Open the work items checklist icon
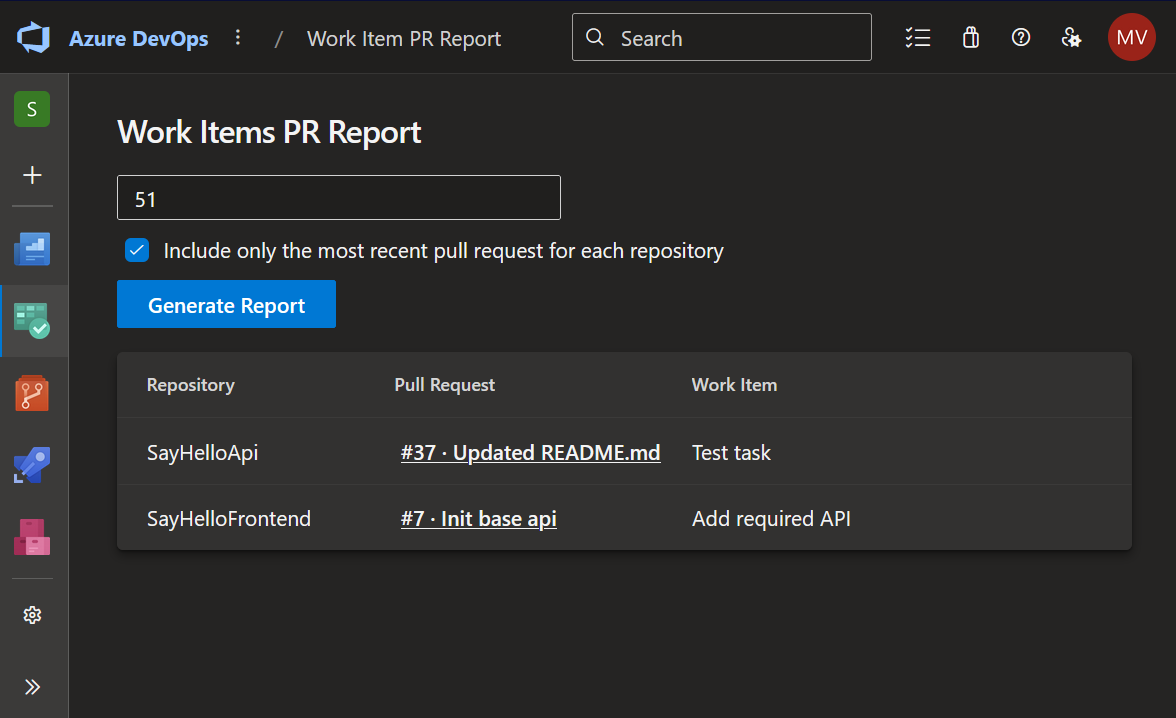This screenshot has width=1176, height=718. 917,38
